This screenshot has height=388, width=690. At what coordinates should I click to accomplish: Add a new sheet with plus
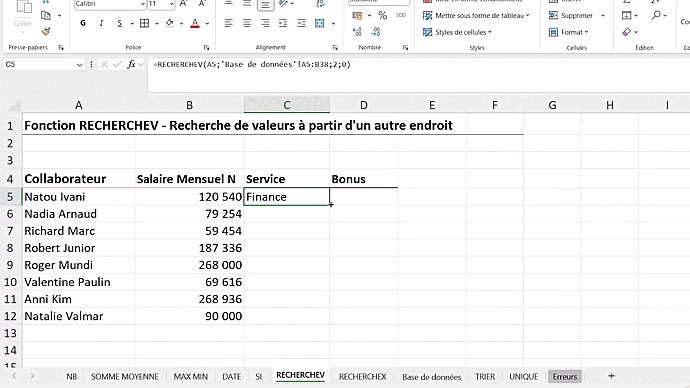(x=611, y=376)
